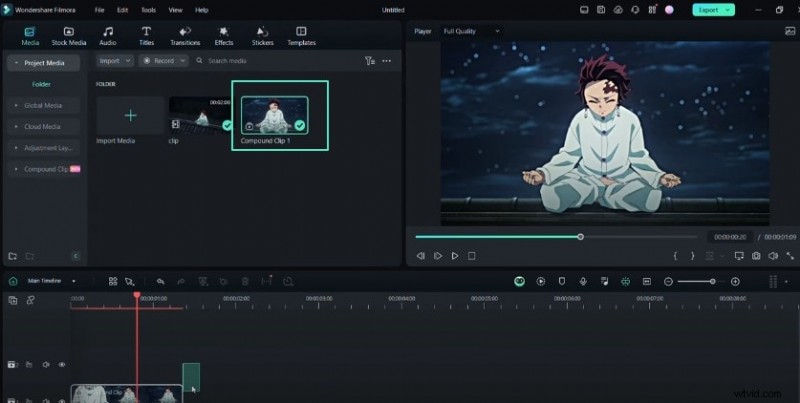Toggle visibility of video track 2
Viewport: 800px width, 403px height.
tap(62, 365)
